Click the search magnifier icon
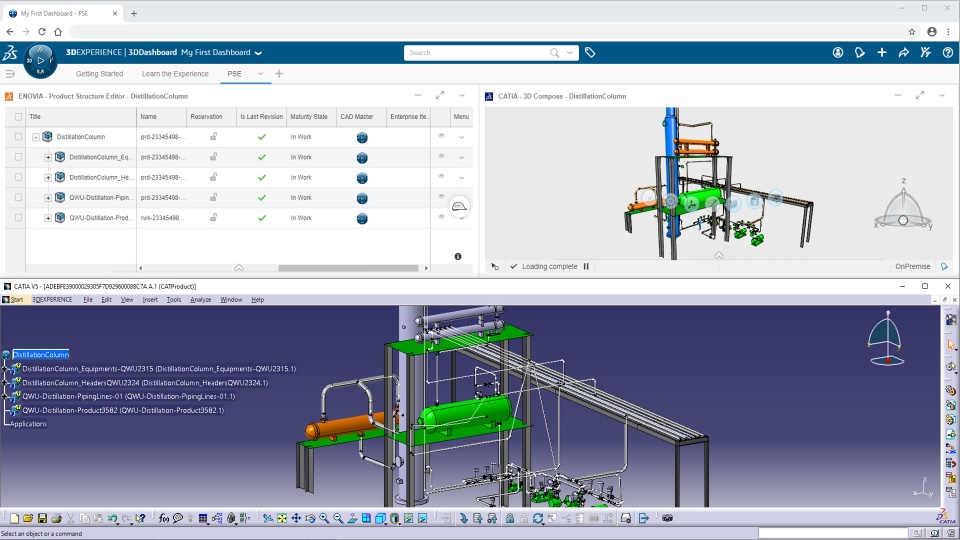 555,53
